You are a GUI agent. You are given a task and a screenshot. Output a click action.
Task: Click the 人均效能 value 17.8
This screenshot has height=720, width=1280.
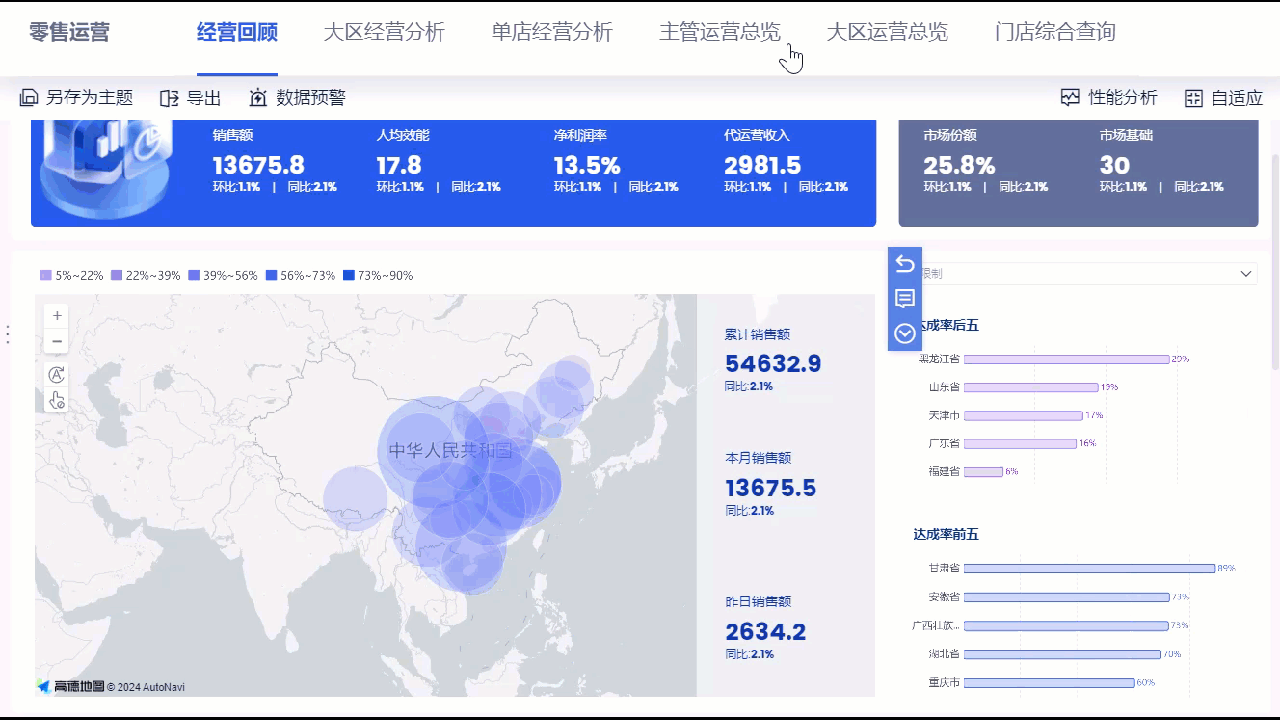[399, 165]
